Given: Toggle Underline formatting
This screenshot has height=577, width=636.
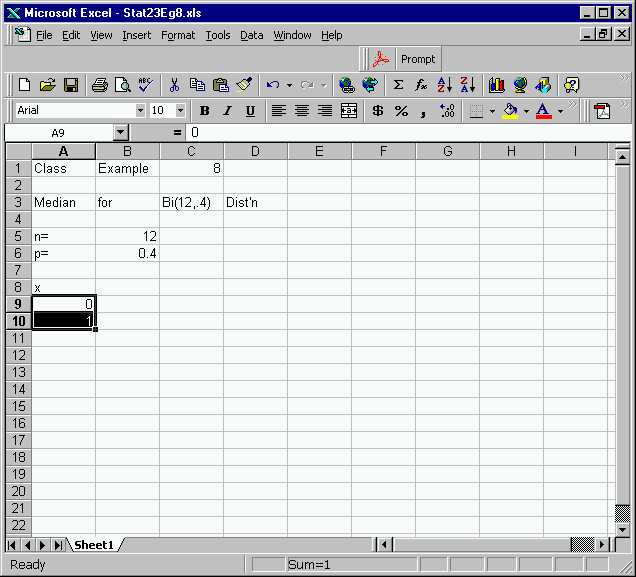Looking at the screenshot, I should tap(250, 111).
